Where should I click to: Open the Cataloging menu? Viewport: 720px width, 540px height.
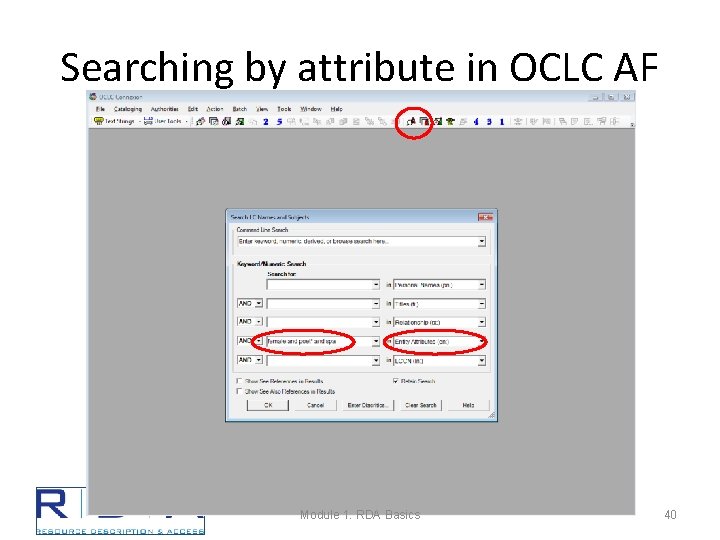click(128, 109)
